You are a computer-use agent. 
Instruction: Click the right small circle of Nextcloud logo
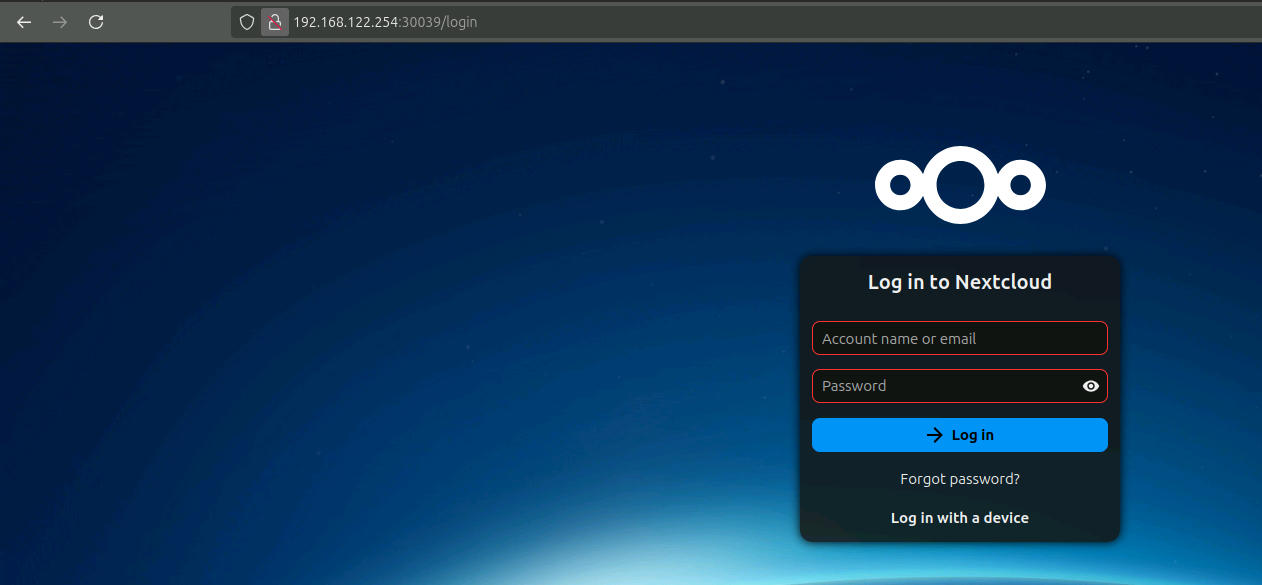tap(1020, 185)
